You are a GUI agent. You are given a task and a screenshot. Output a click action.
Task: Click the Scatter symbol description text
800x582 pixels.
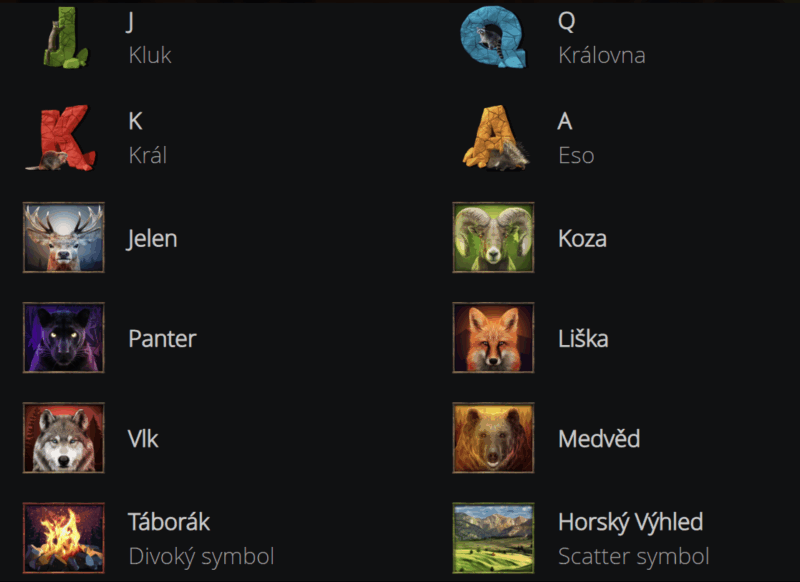tap(634, 556)
